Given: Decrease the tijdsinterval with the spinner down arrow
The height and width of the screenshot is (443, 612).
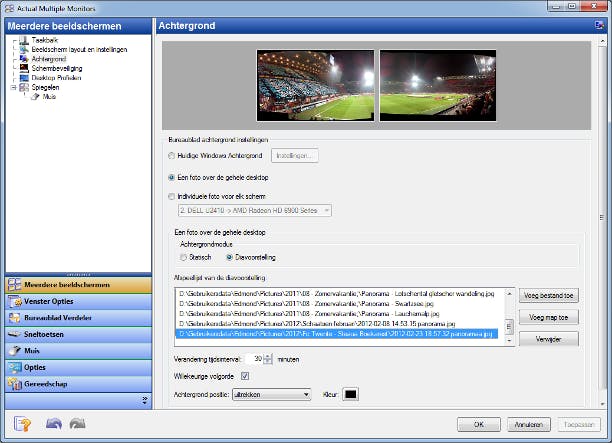Looking at the screenshot, I should [x=268, y=362].
